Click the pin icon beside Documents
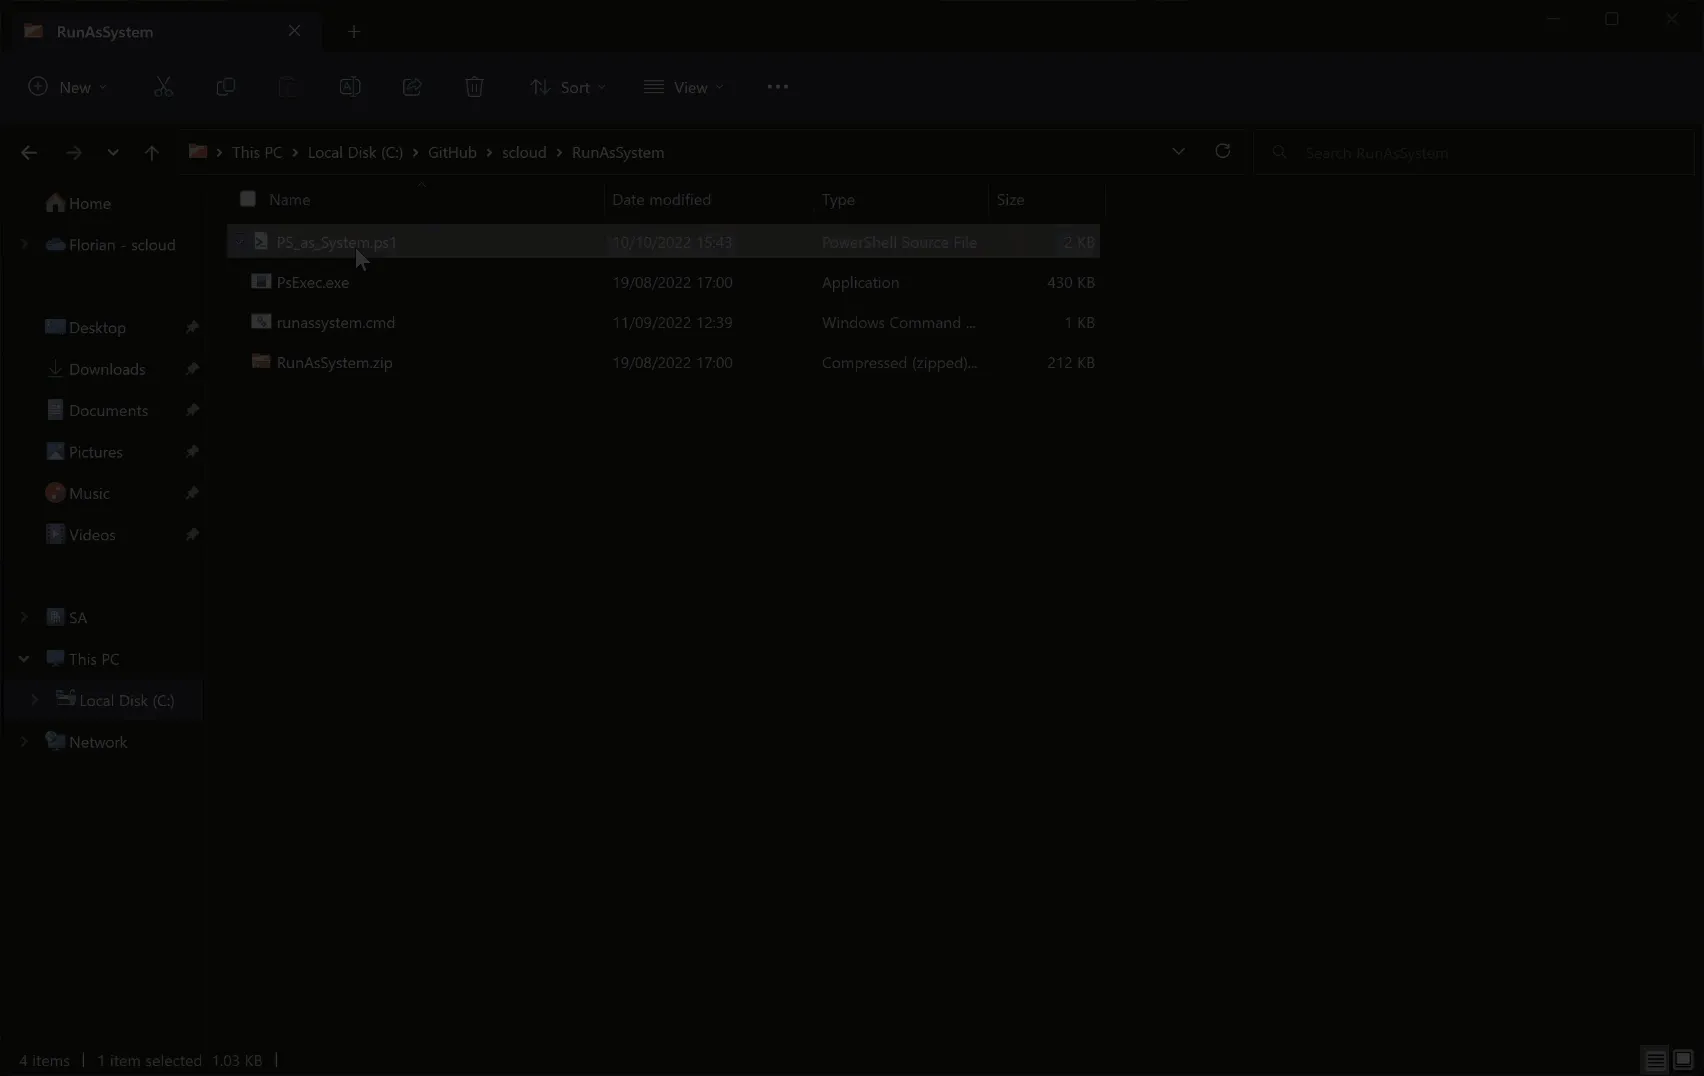 coord(192,410)
